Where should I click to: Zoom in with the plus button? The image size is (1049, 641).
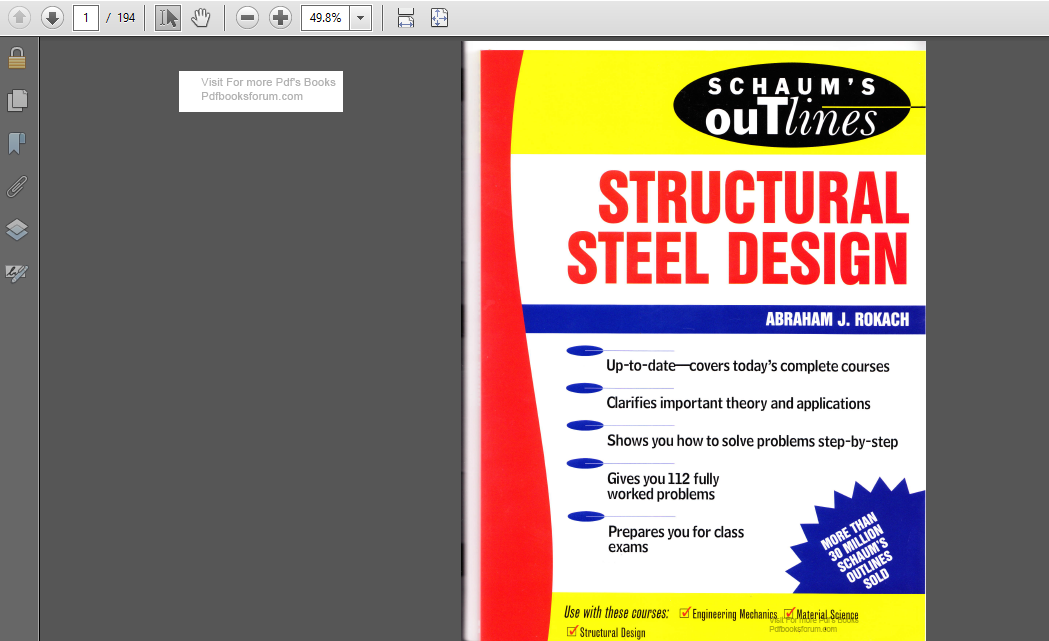tap(280, 17)
